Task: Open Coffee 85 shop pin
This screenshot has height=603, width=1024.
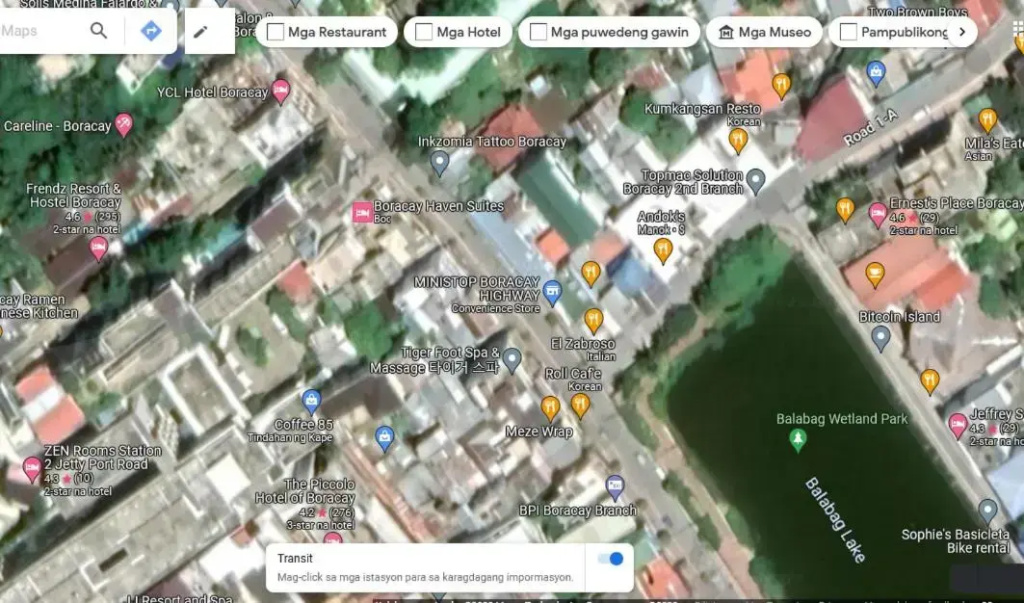Action: click(312, 401)
